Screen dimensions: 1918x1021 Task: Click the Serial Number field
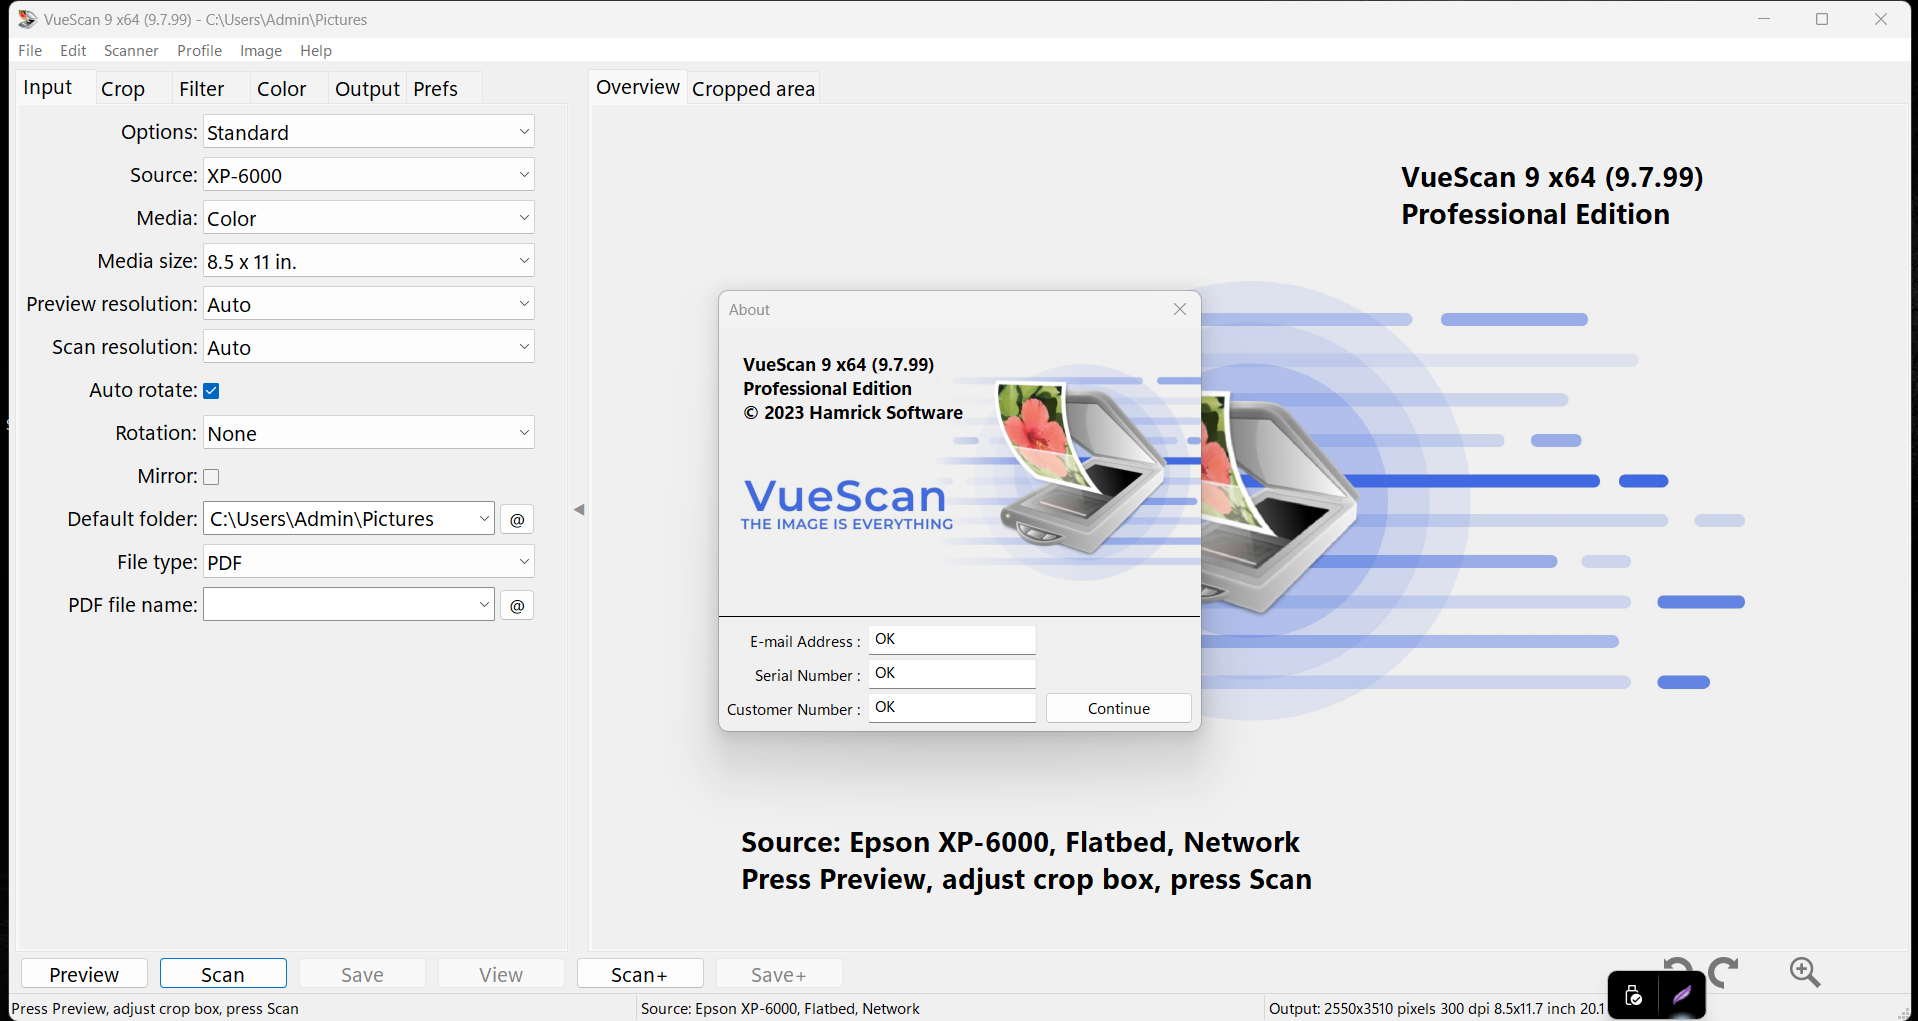tap(952, 674)
